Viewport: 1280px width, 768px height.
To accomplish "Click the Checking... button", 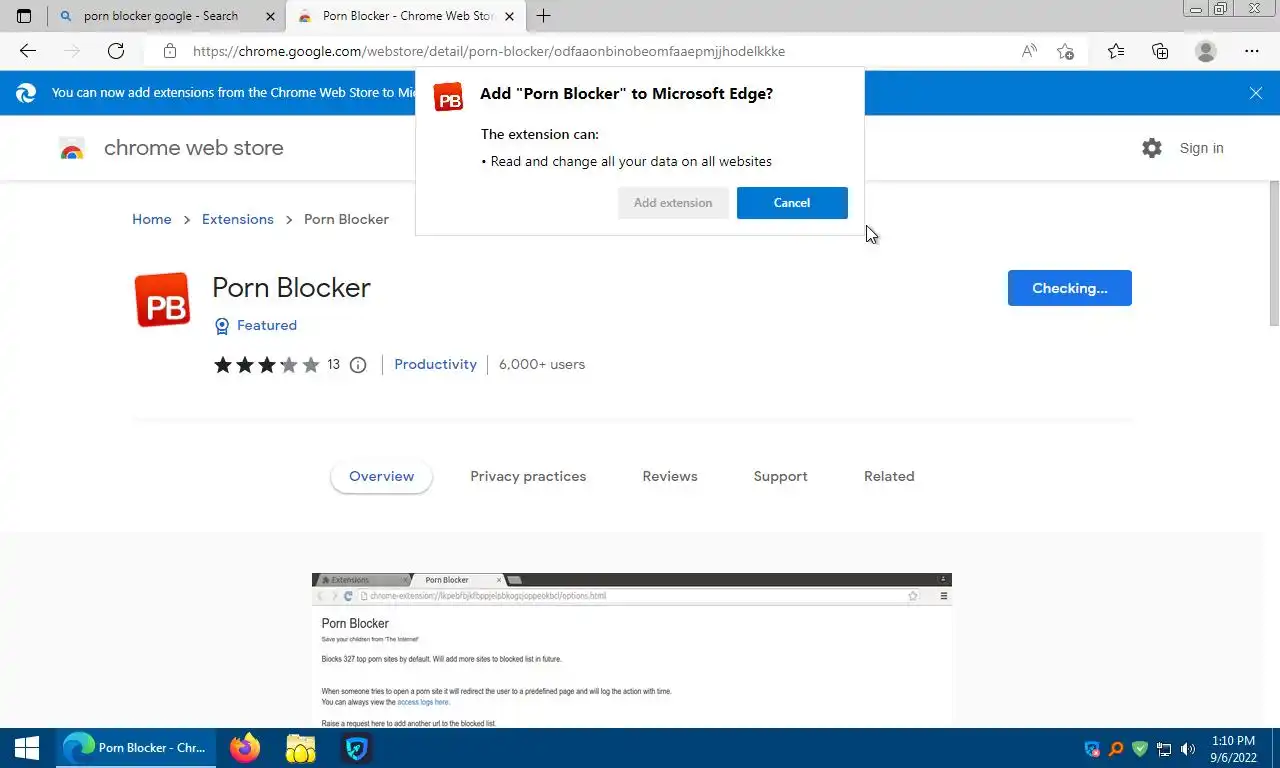I will coord(1070,288).
